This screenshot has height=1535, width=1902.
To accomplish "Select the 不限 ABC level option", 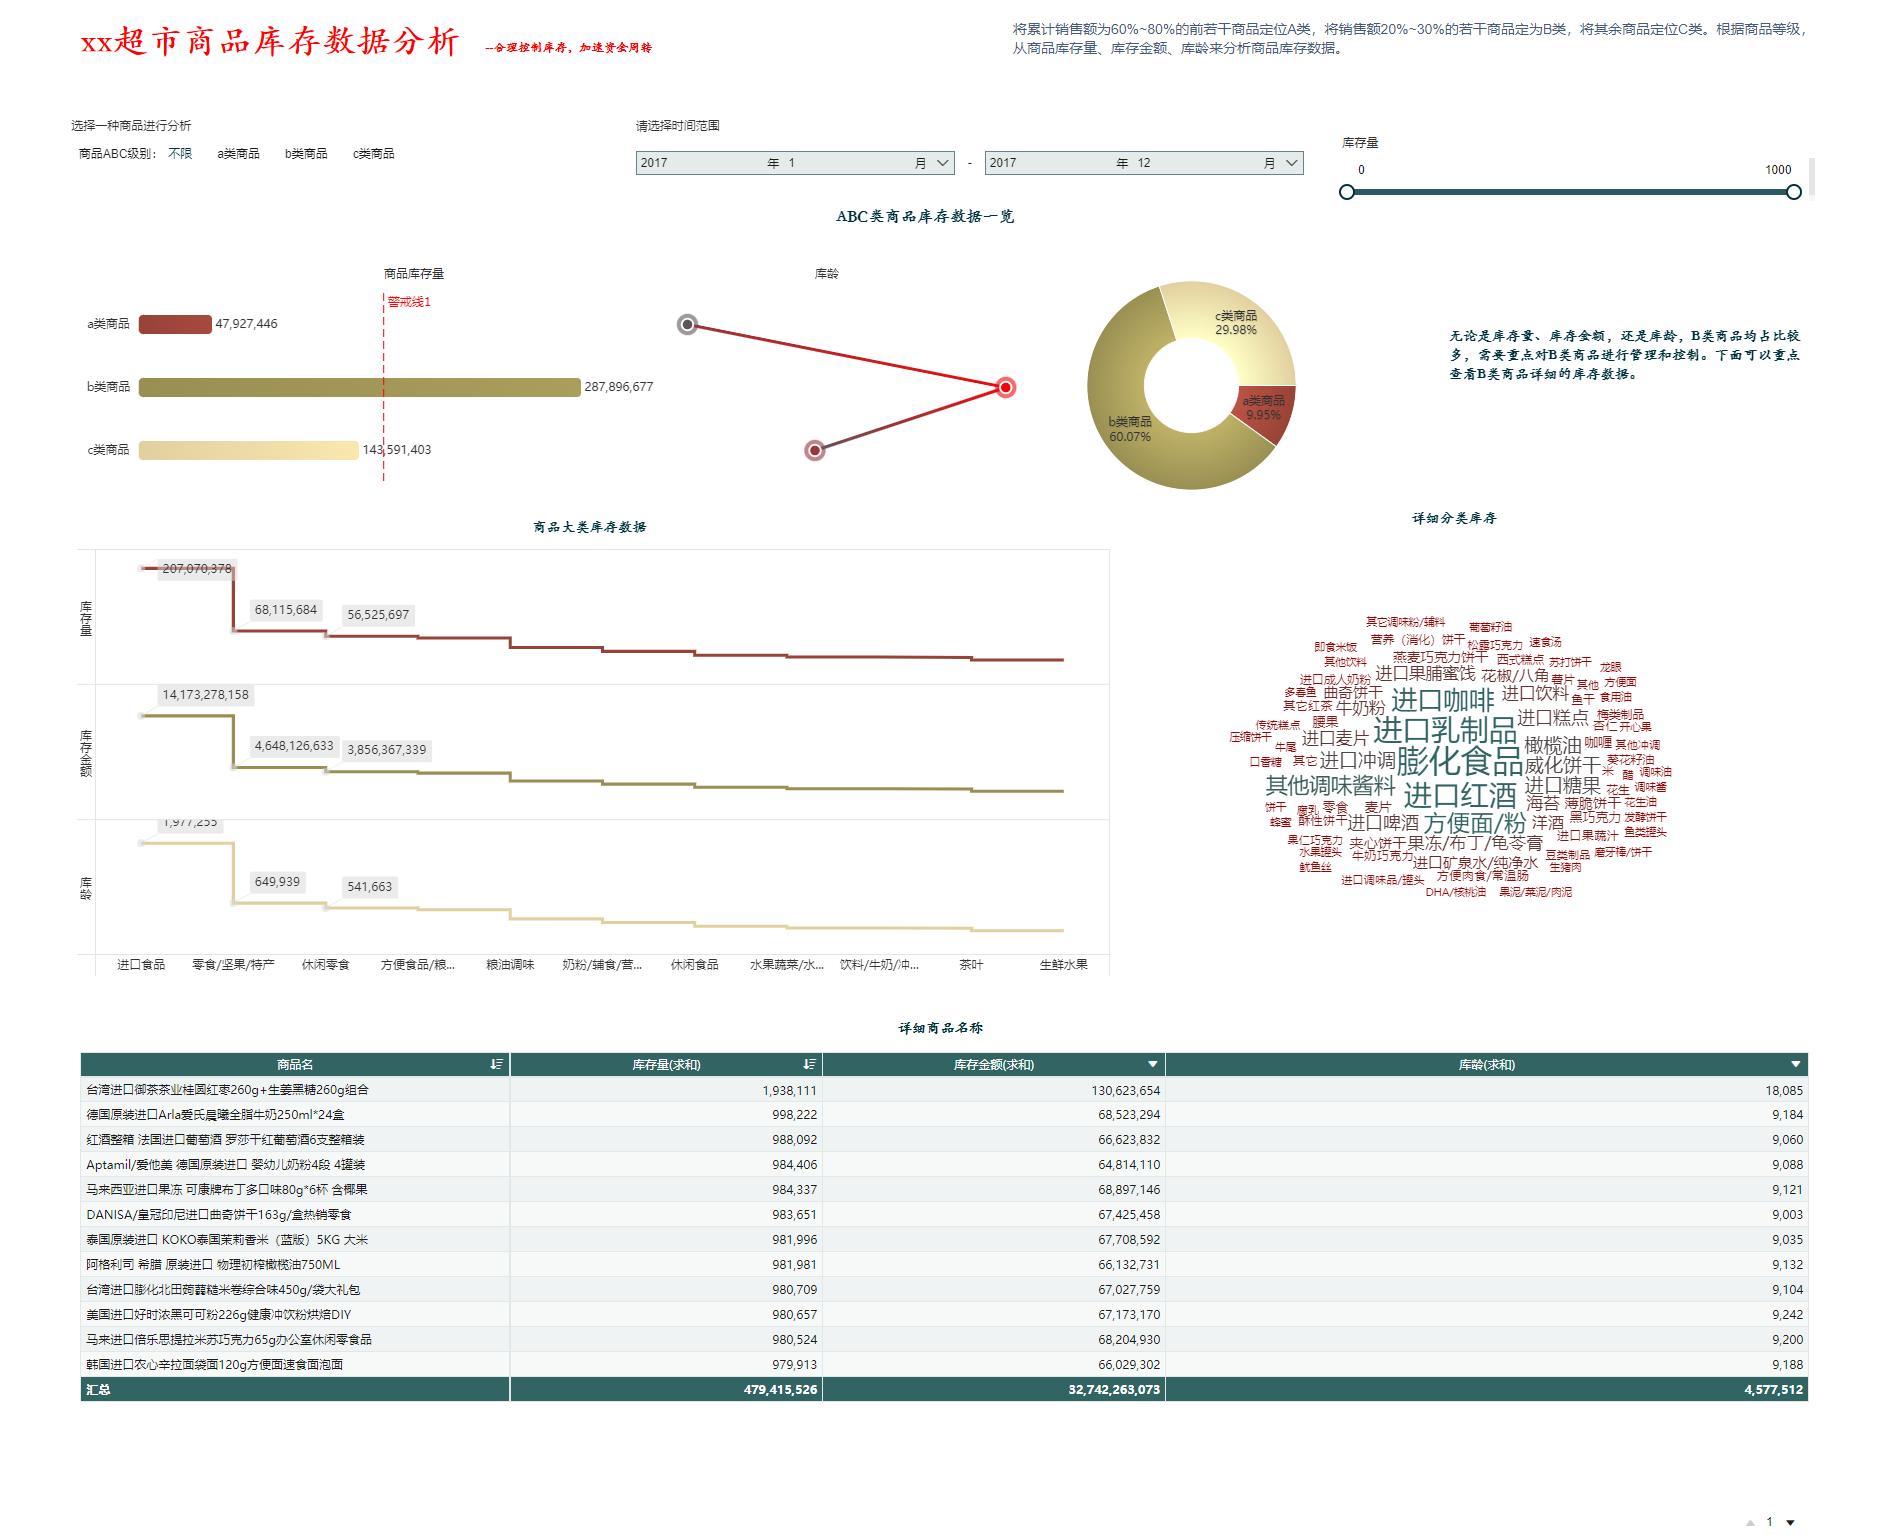I will pos(180,154).
